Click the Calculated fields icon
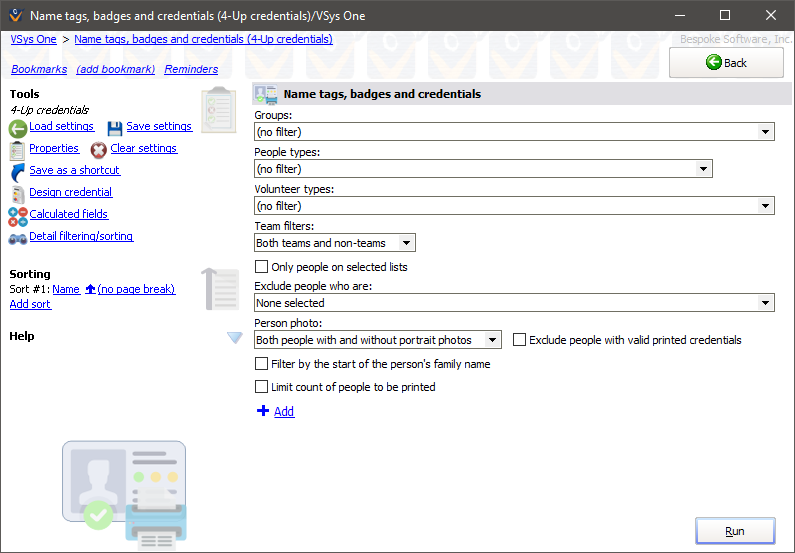795x553 pixels. (x=18, y=216)
